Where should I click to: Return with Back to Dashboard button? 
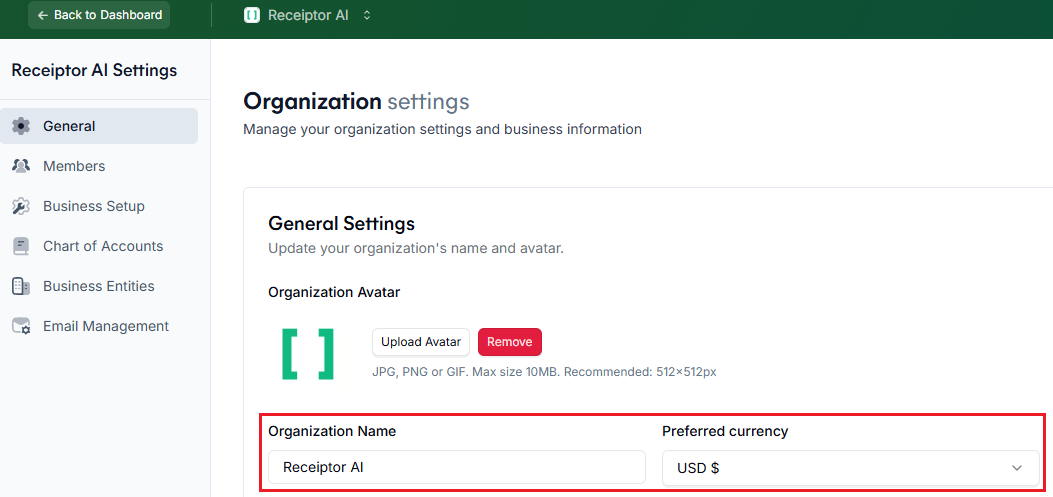99,15
